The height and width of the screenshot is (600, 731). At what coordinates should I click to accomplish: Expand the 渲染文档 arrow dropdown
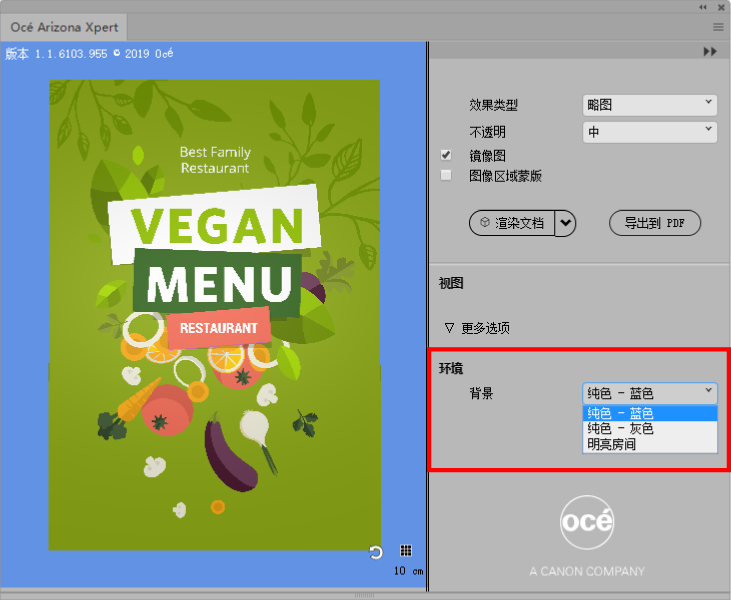pos(567,223)
